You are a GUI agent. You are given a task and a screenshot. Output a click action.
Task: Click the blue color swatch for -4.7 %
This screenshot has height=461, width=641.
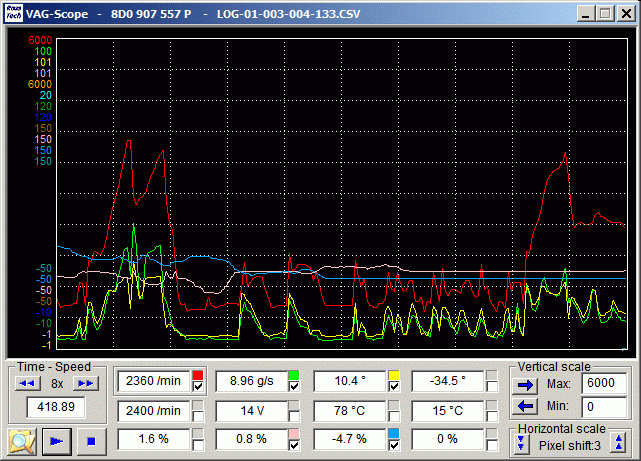394,434
